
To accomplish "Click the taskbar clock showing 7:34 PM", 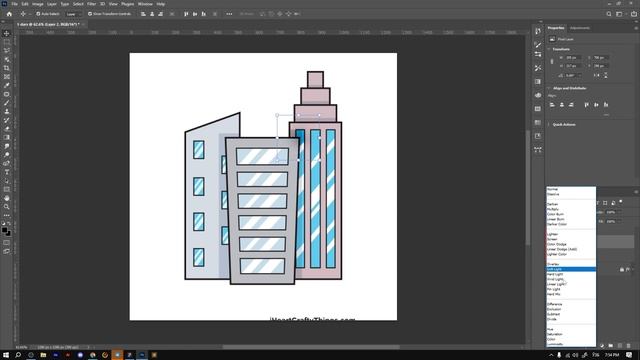I will coord(612,355).
